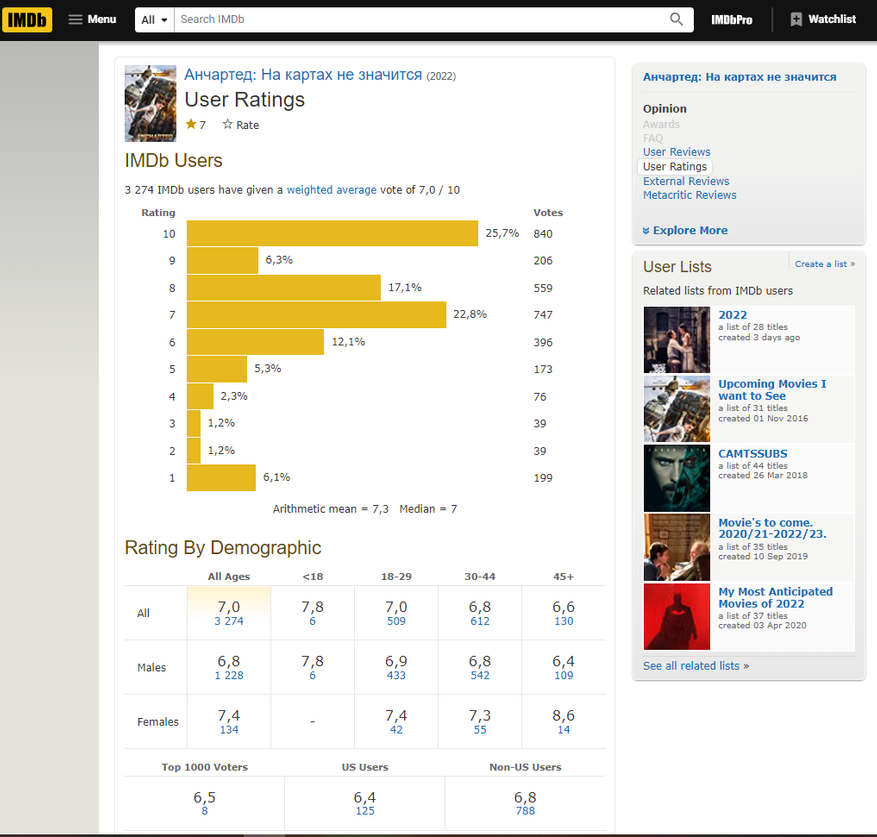Click the rating 7 bar
This screenshot has height=837, width=877.
coord(316,315)
